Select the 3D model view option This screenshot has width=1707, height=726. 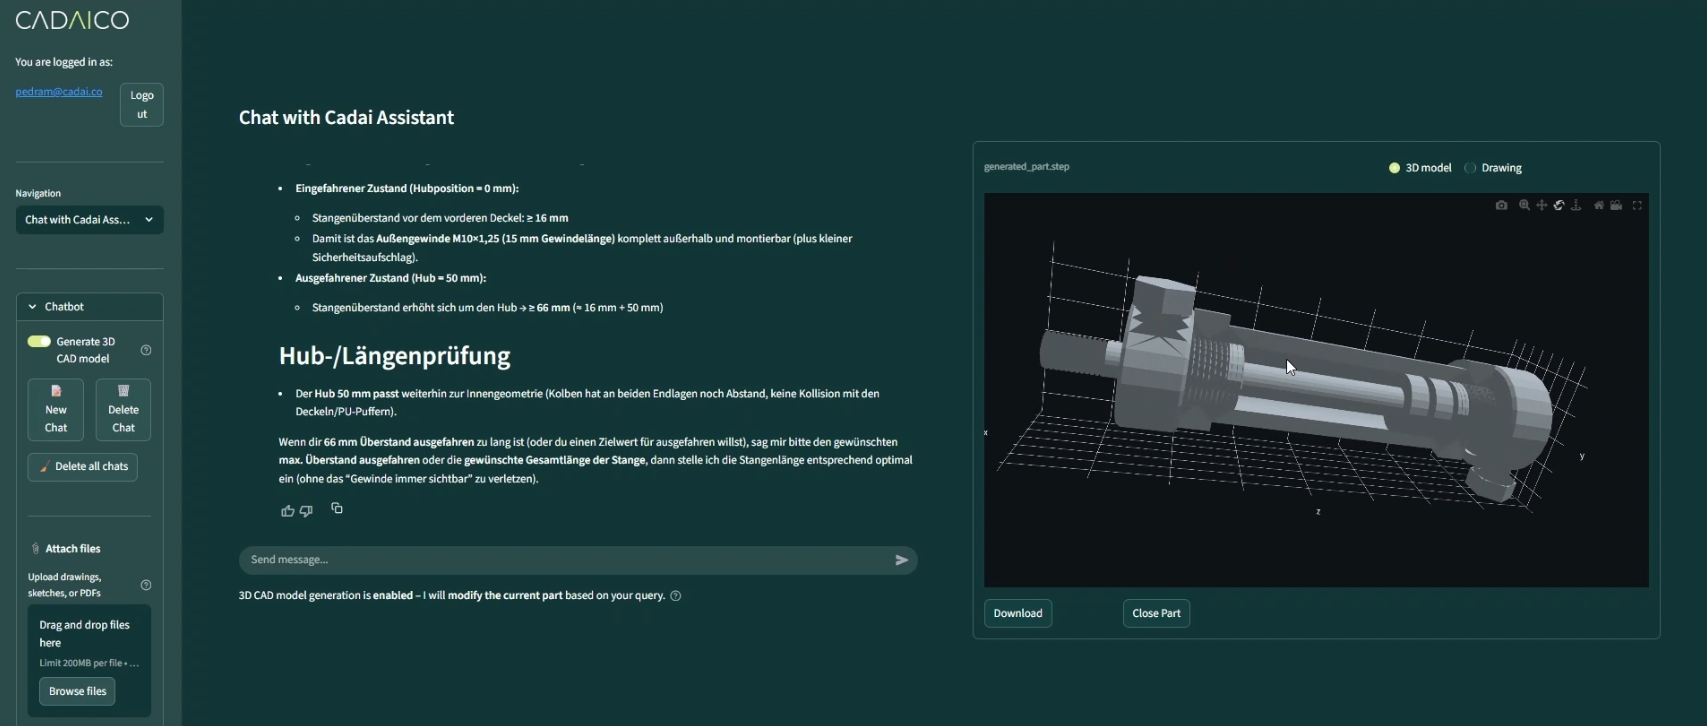pyautogui.click(x=1420, y=168)
